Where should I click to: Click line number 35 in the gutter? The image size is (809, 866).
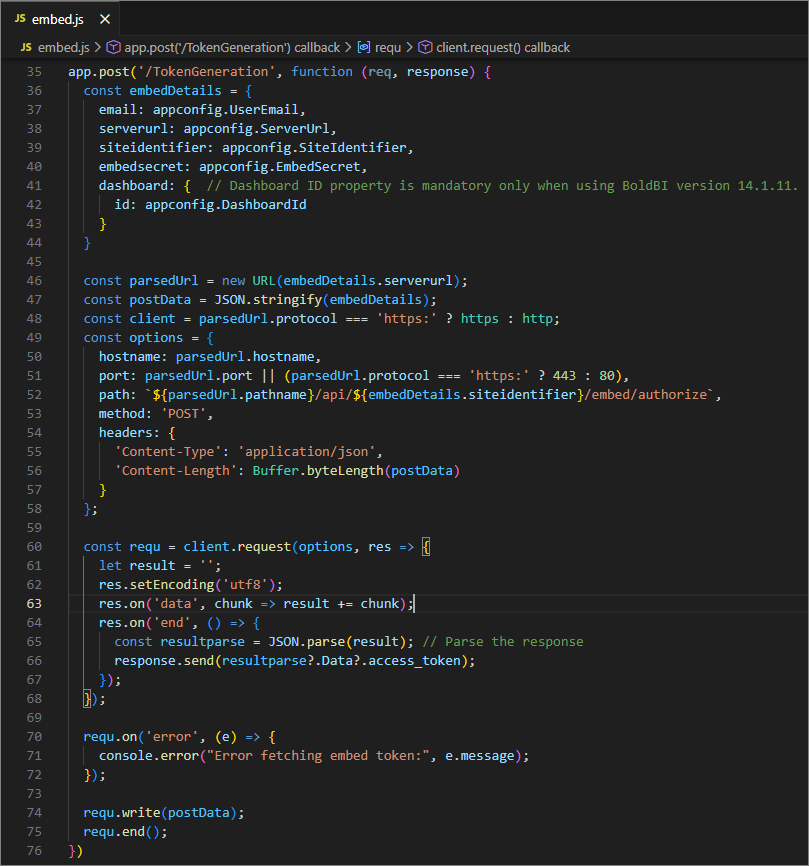coord(34,72)
